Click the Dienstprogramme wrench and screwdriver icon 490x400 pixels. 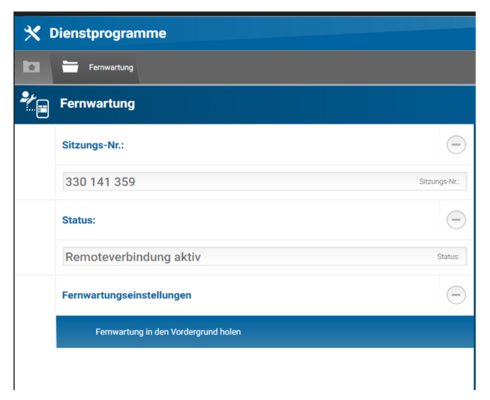32,33
